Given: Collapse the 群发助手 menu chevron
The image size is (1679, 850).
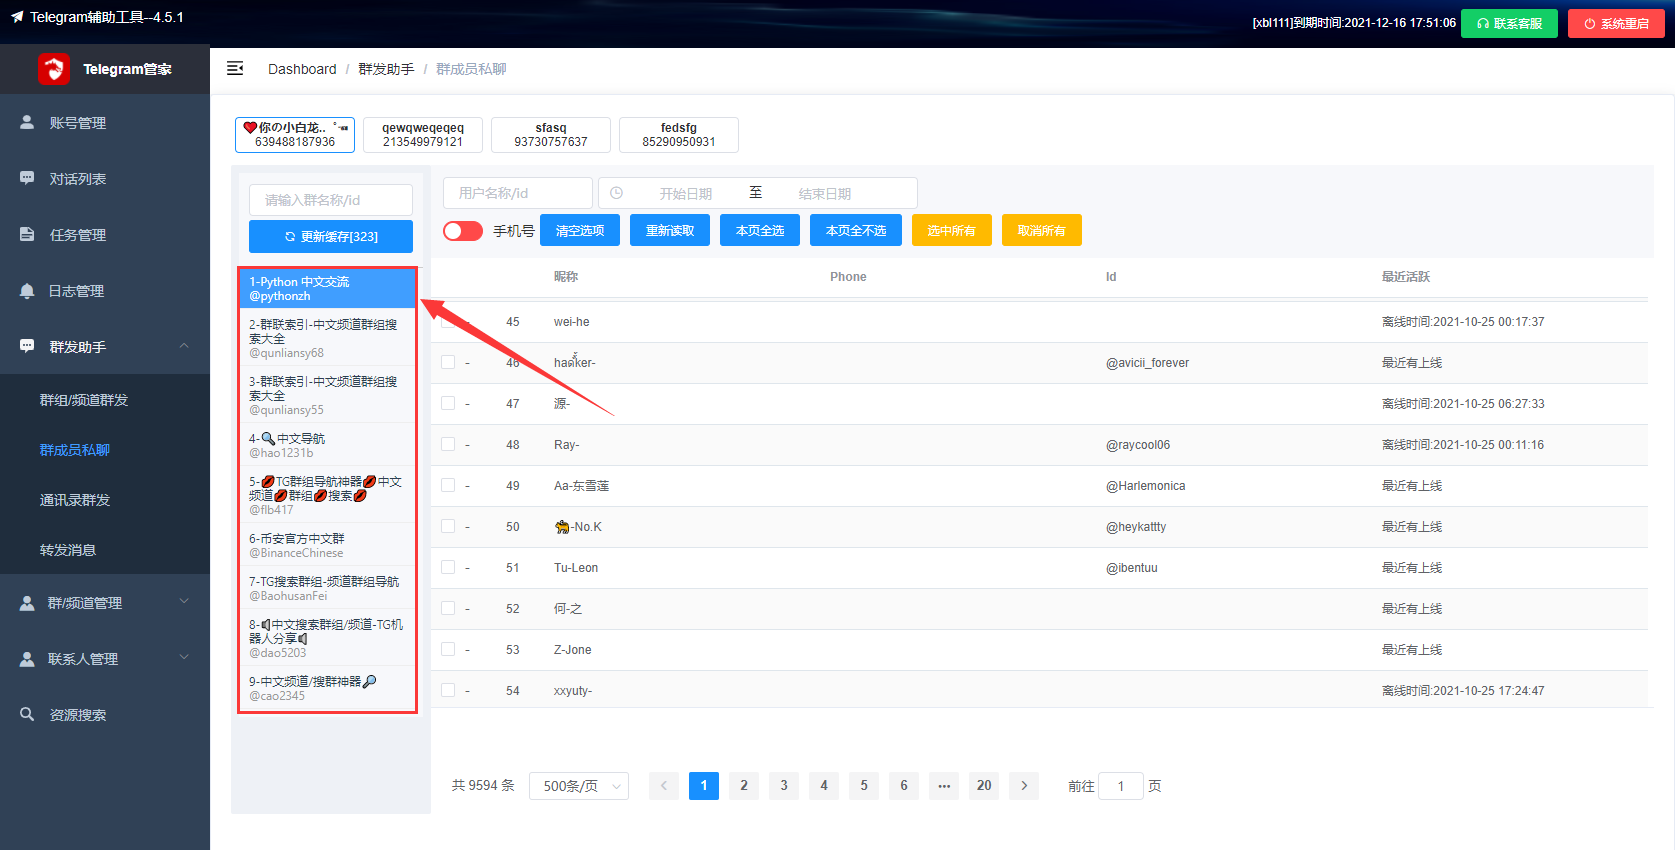Looking at the screenshot, I should coord(184,346).
